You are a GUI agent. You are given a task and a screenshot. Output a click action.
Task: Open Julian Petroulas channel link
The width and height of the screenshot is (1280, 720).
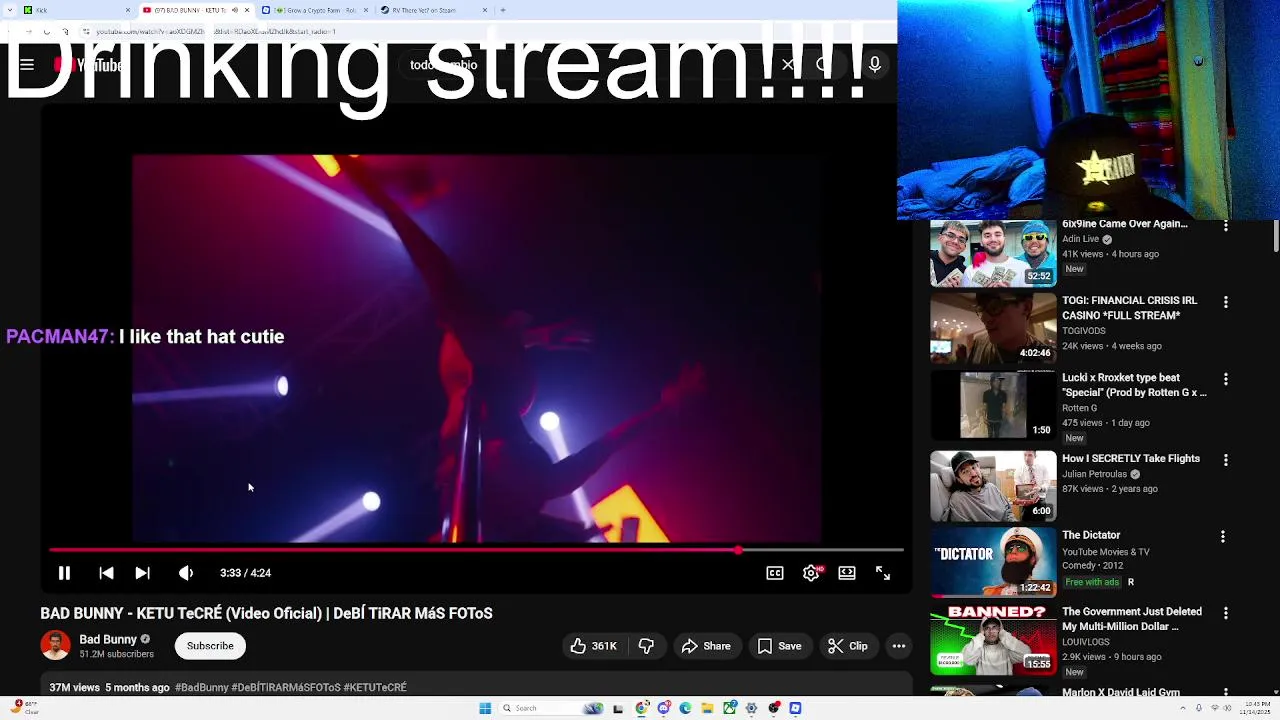pos(1094,474)
